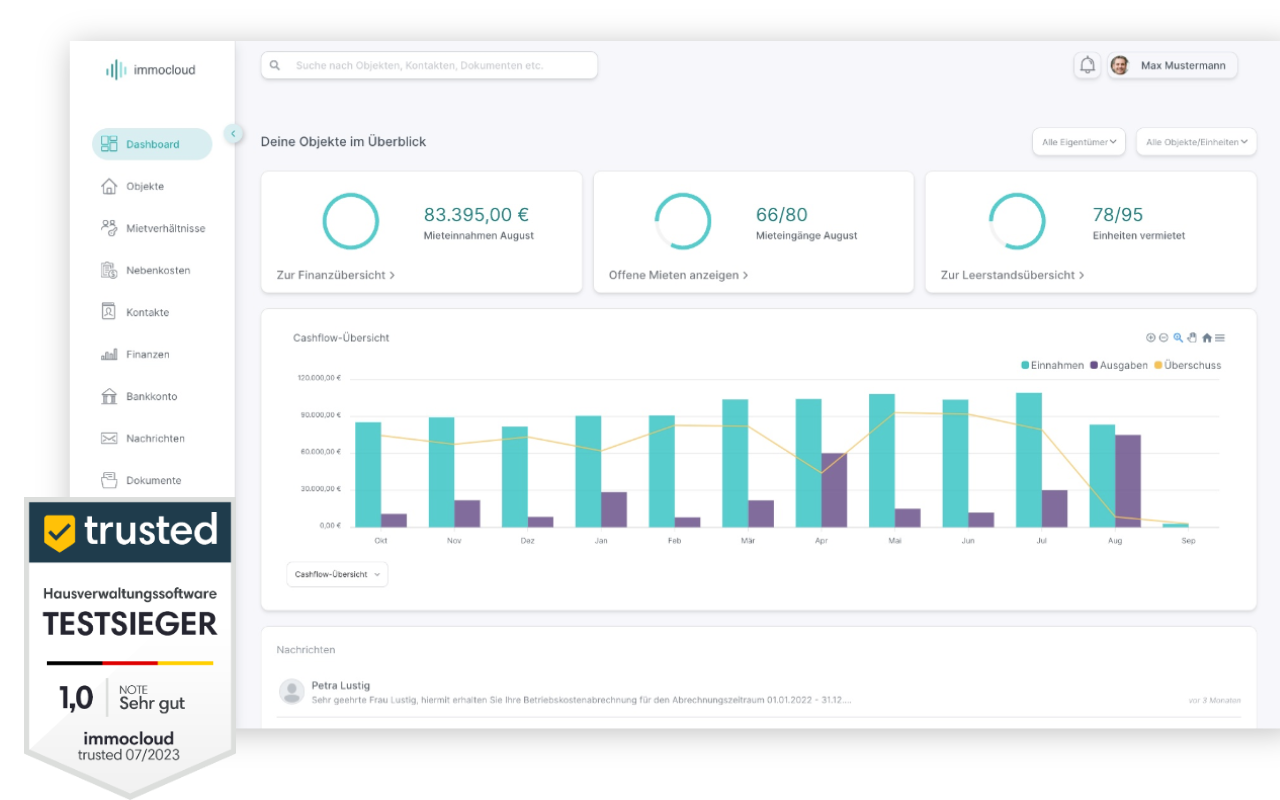Follow the Offene Mieten anzeigen link
1280x800 pixels.
coord(679,274)
